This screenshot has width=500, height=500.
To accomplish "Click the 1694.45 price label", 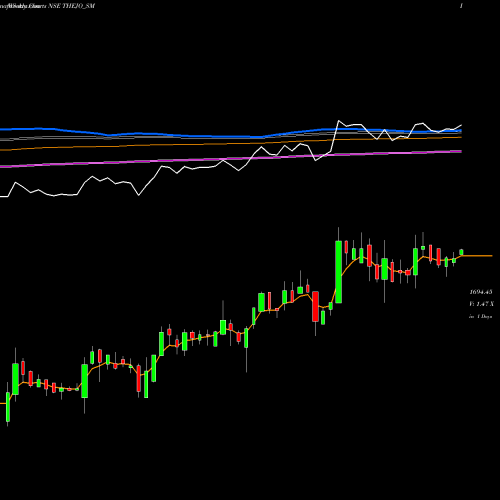I will 481,292.
